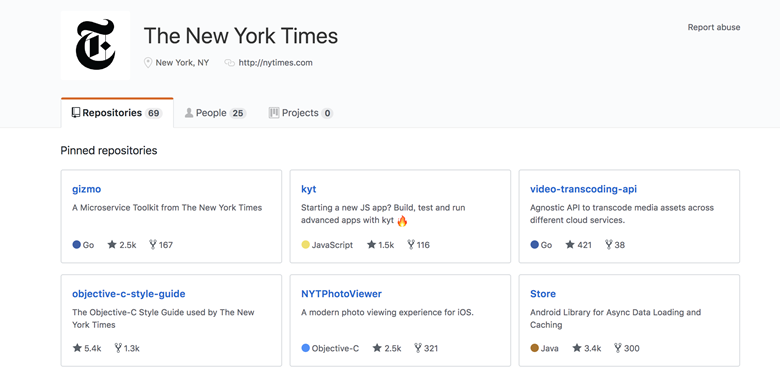Open the gizmo repository link
Viewport: 780px width, 385px height.
[87, 189]
